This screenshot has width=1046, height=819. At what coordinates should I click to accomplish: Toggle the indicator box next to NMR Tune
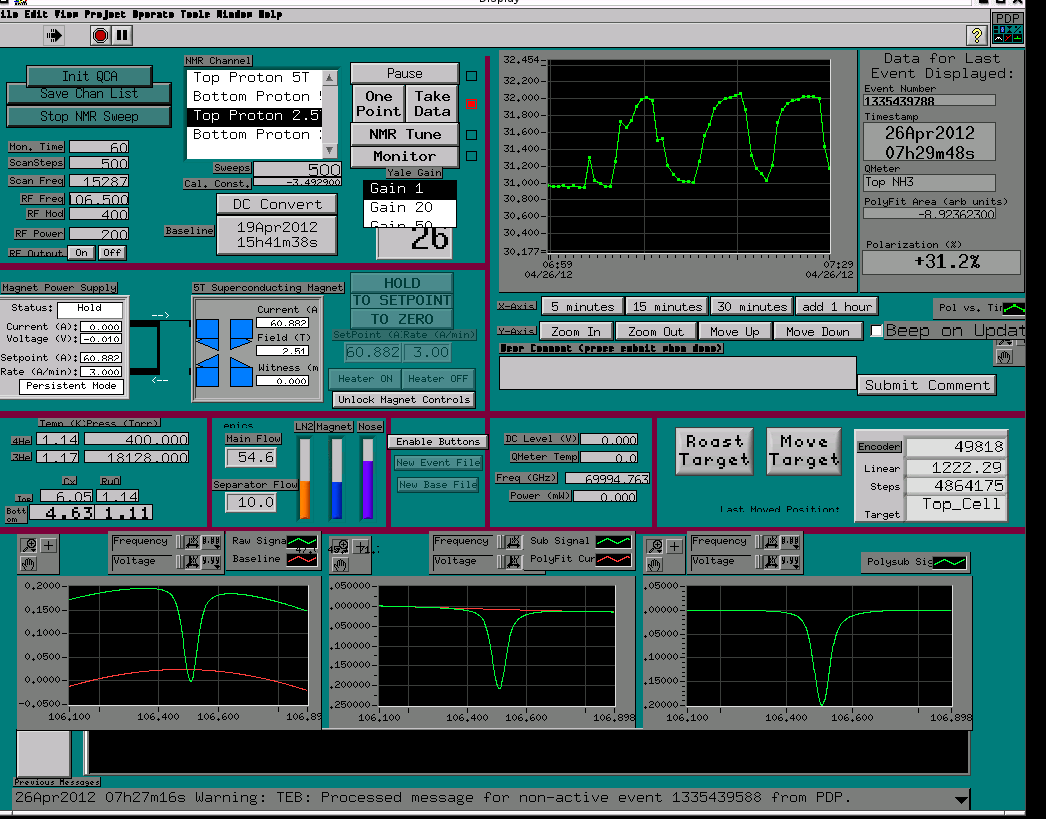pos(472,135)
